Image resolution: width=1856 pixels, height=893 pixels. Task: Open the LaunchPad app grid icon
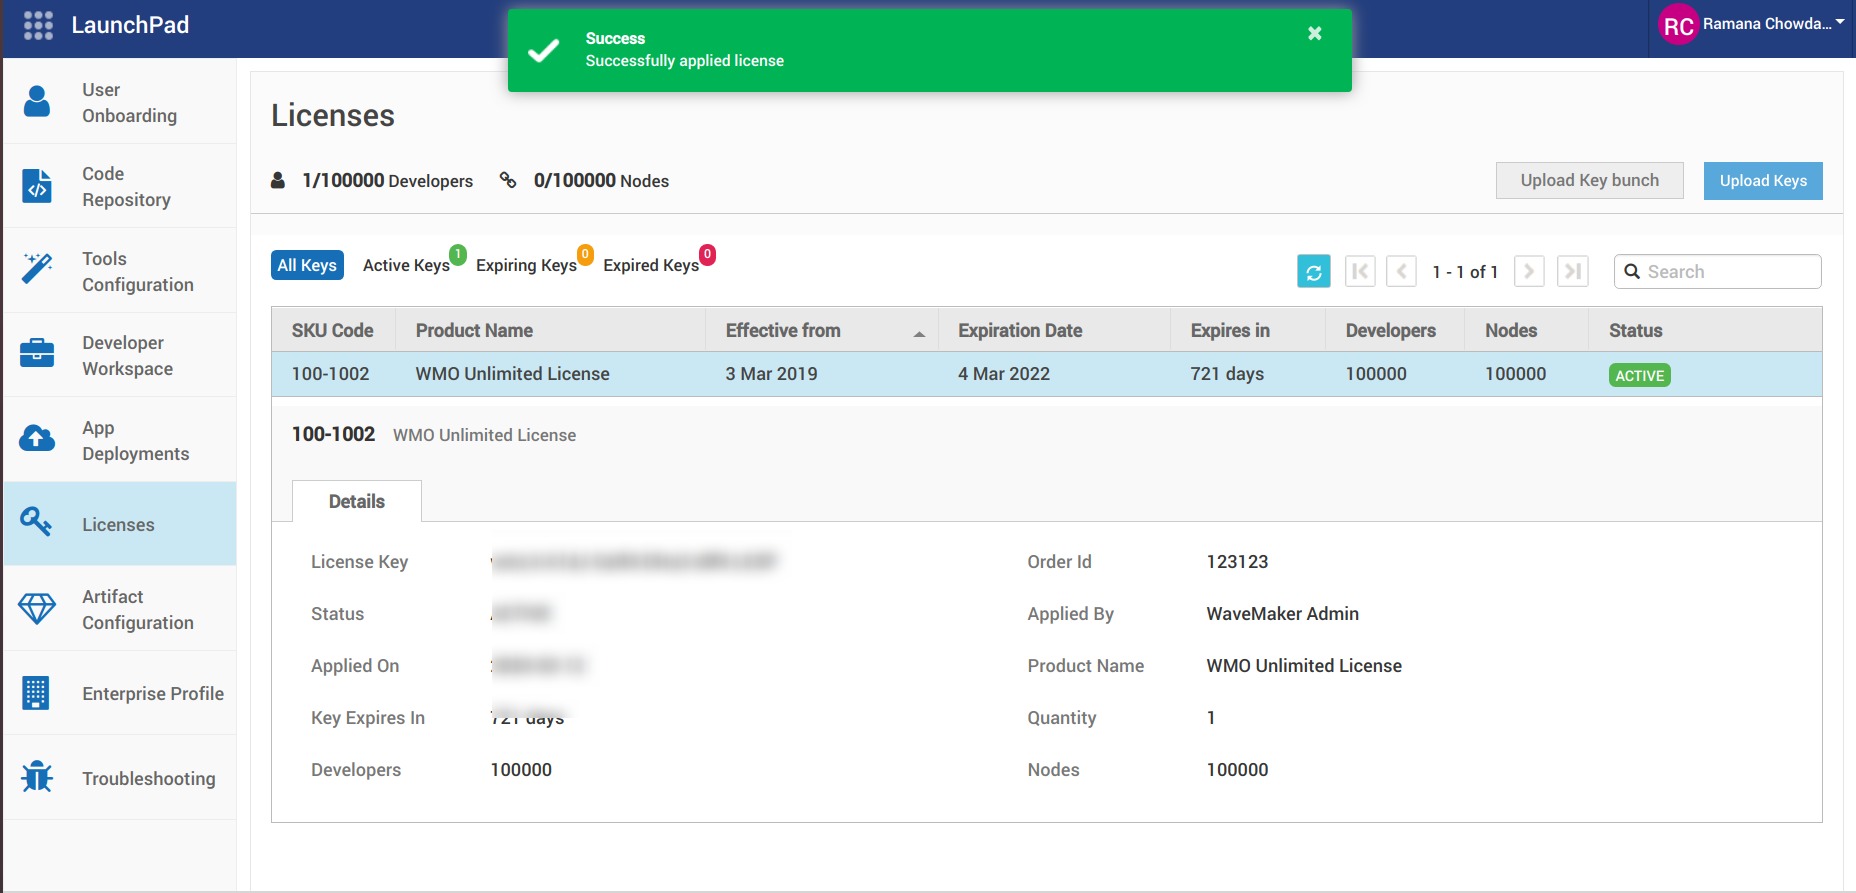pyautogui.click(x=38, y=26)
